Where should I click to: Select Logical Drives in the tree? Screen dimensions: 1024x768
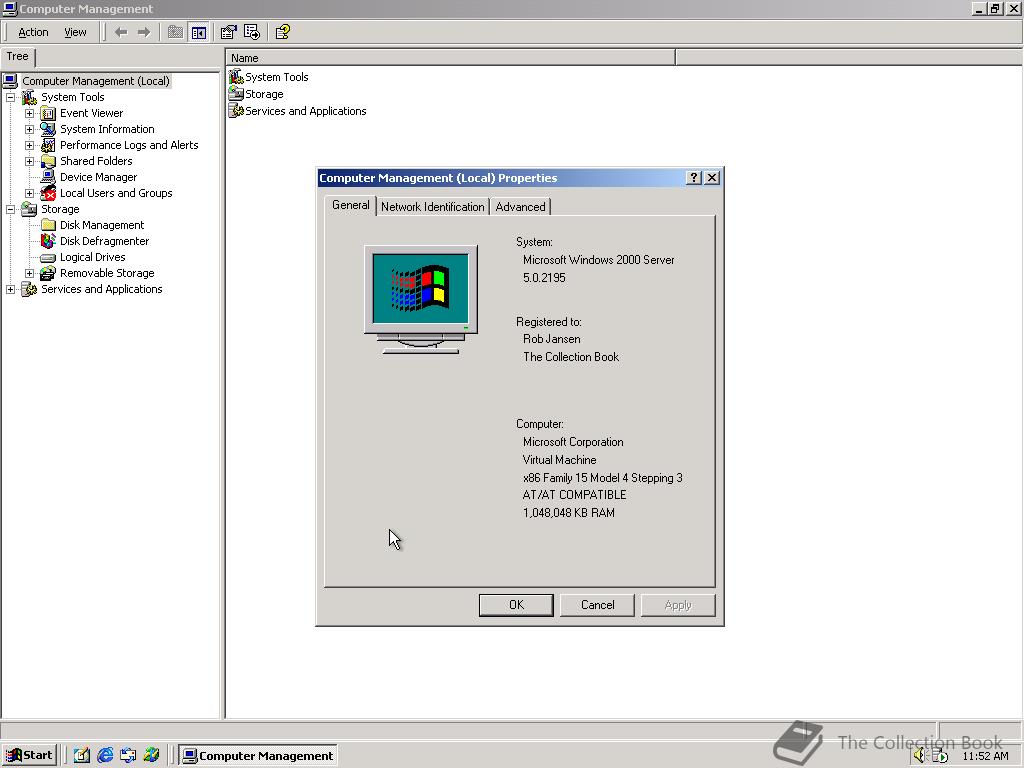tap(92, 257)
